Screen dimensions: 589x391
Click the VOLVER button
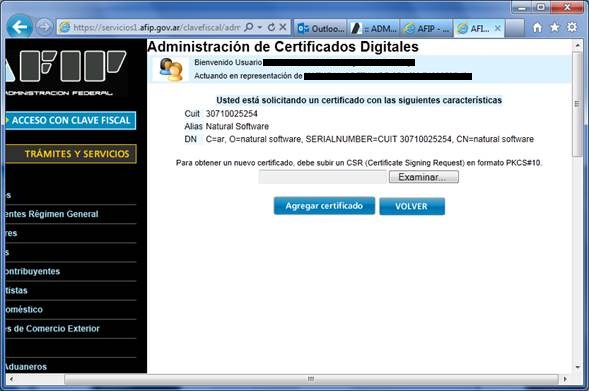(412, 207)
